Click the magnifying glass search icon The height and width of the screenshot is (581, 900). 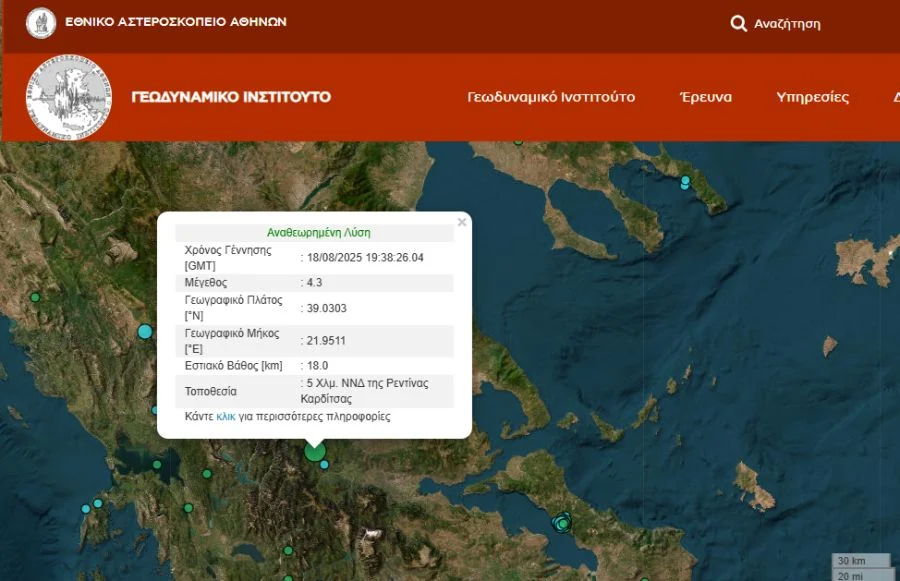pyautogui.click(x=739, y=23)
